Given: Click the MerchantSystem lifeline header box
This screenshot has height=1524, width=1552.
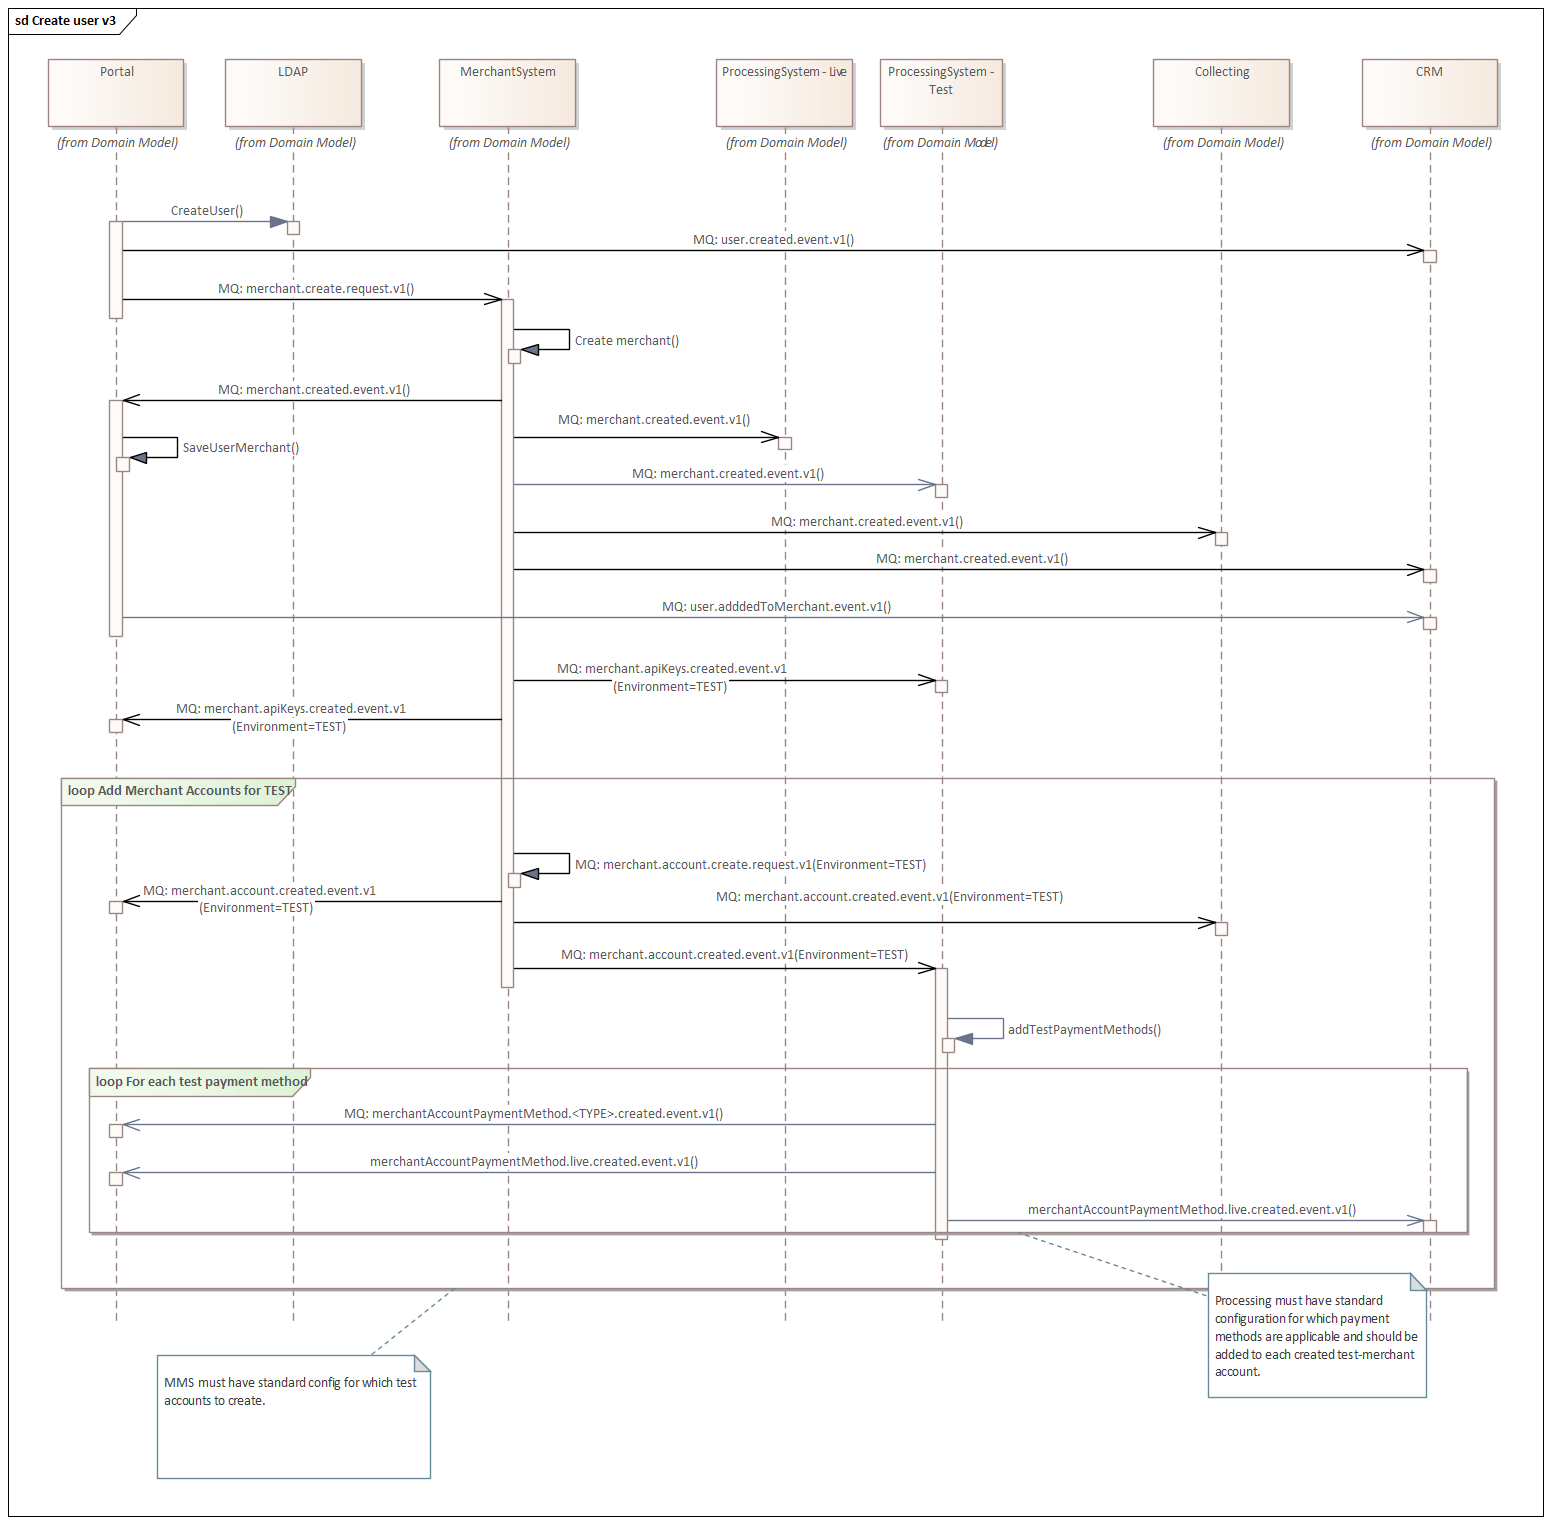Looking at the screenshot, I should point(507,92).
